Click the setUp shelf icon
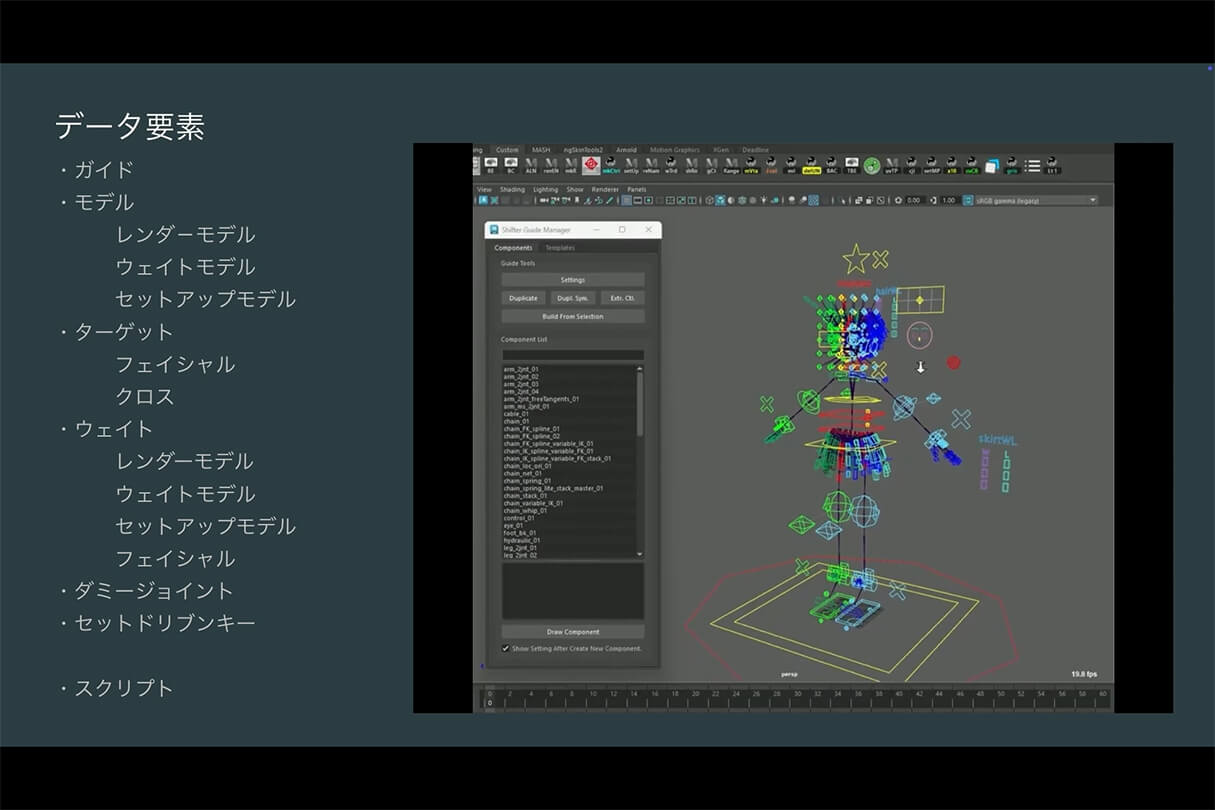 631,165
